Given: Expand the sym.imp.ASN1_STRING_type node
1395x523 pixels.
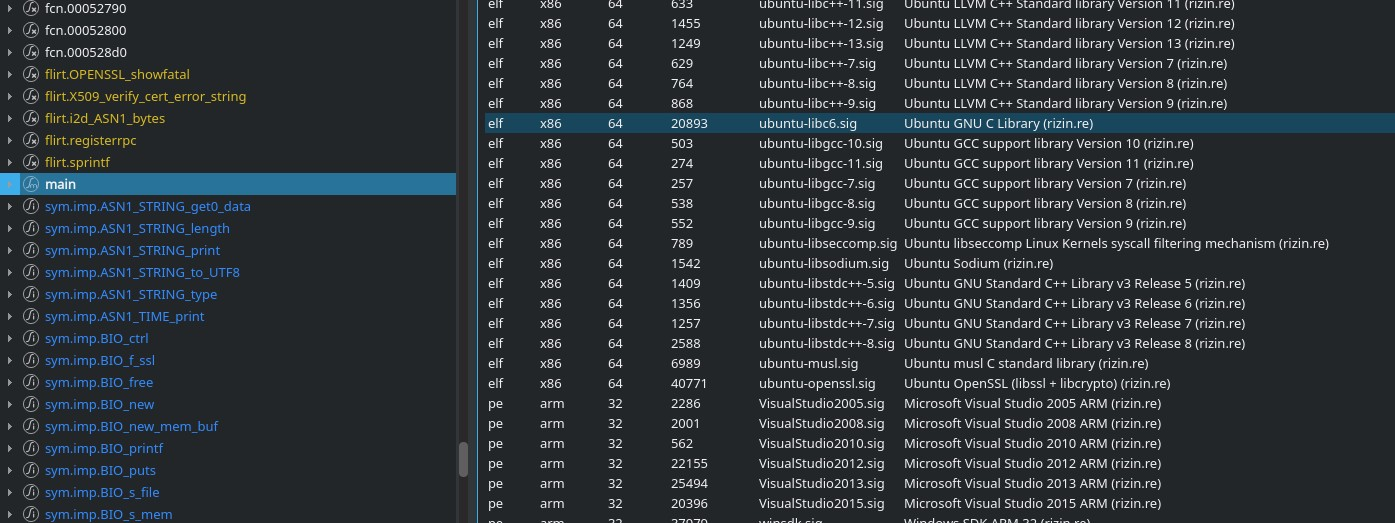Looking at the screenshot, I should click(x=9, y=294).
